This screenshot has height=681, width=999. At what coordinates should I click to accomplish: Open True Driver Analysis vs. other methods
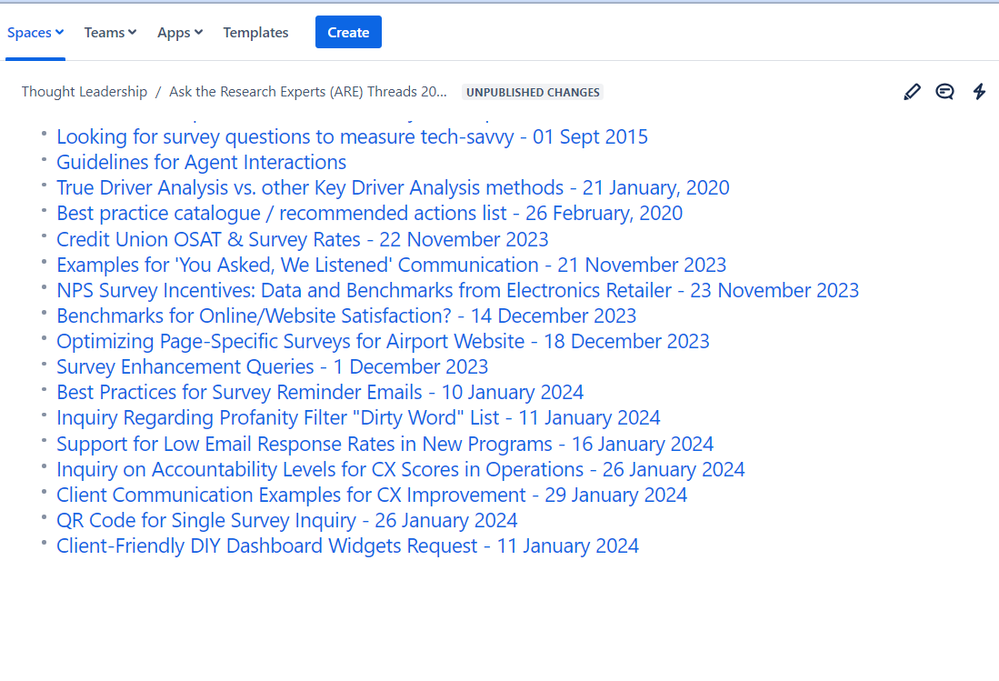coord(393,187)
